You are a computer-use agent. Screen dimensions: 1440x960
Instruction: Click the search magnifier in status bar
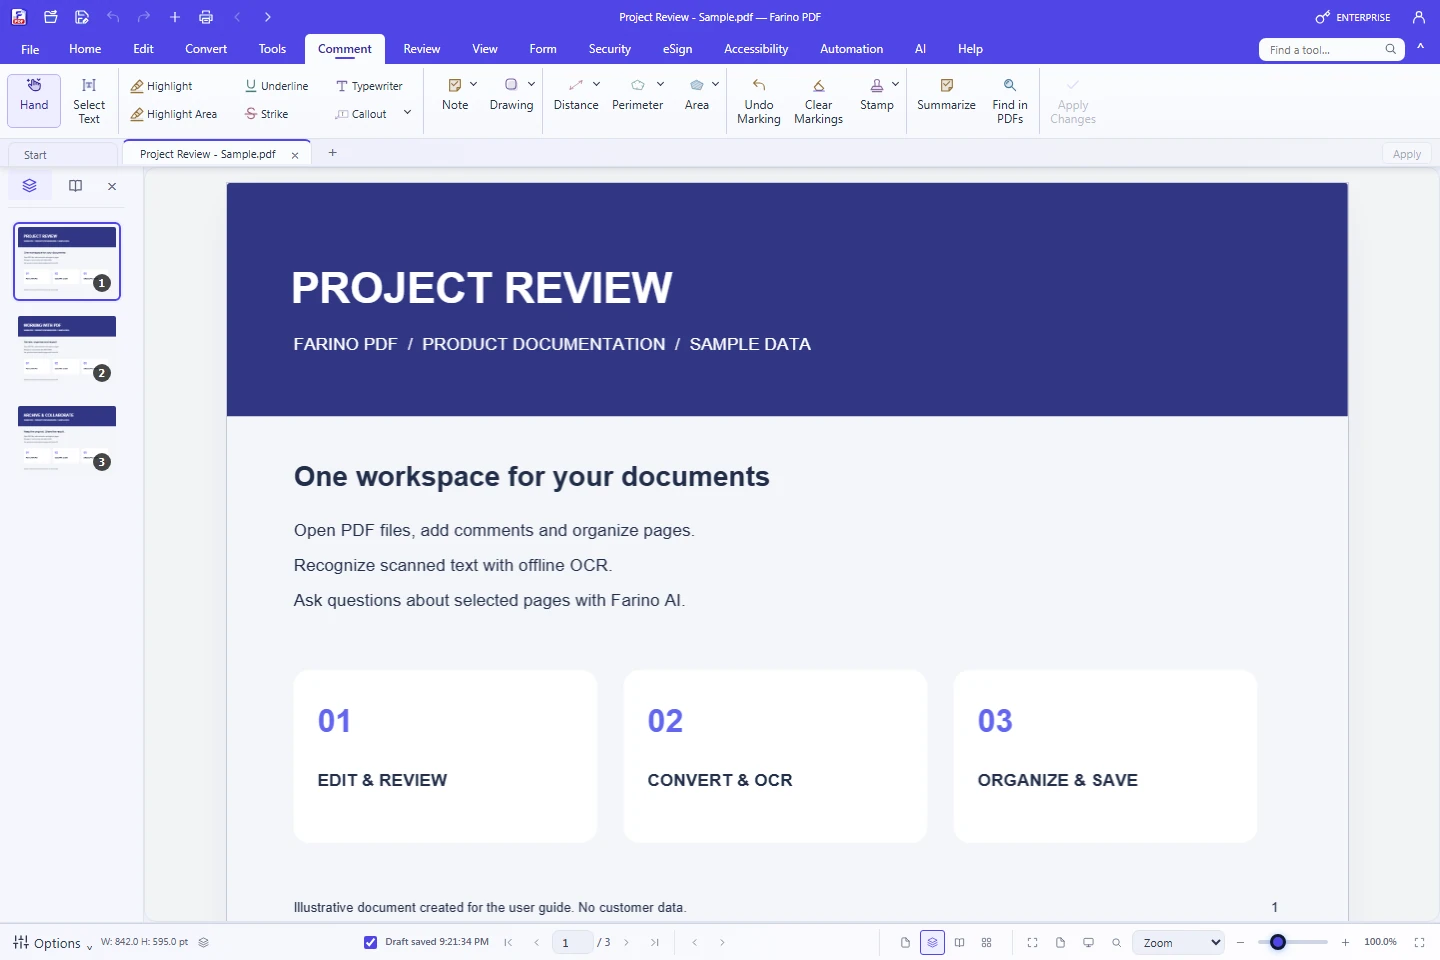point(1116,942)
